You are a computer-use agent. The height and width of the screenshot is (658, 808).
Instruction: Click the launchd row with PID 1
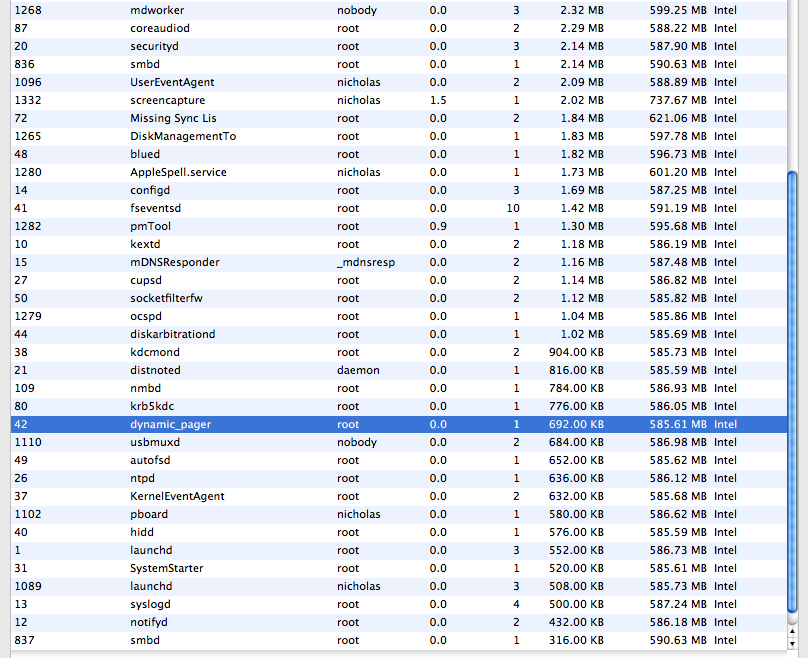point(399,551)
